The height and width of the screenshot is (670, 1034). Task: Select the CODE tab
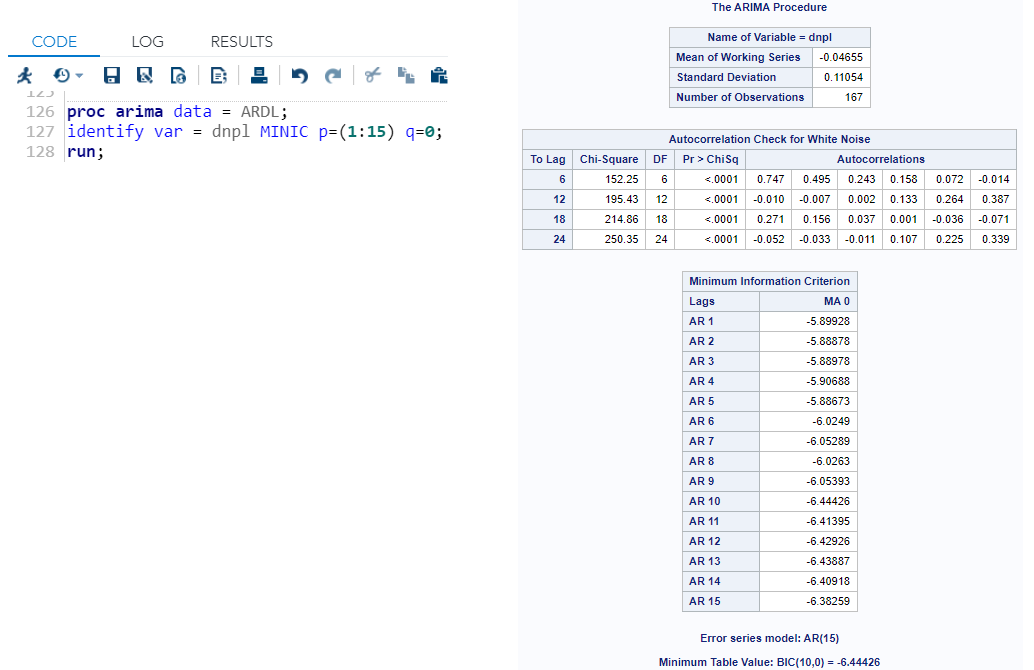[x=54, y=42]
